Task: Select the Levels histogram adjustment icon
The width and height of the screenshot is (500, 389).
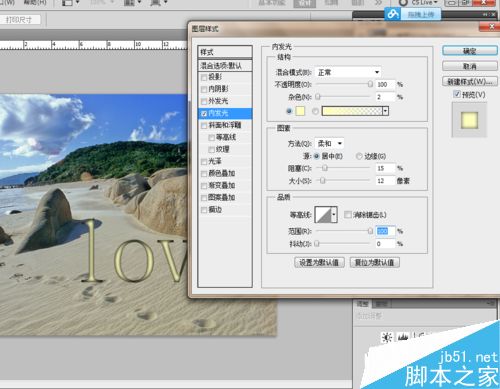Action: point(403,337)
